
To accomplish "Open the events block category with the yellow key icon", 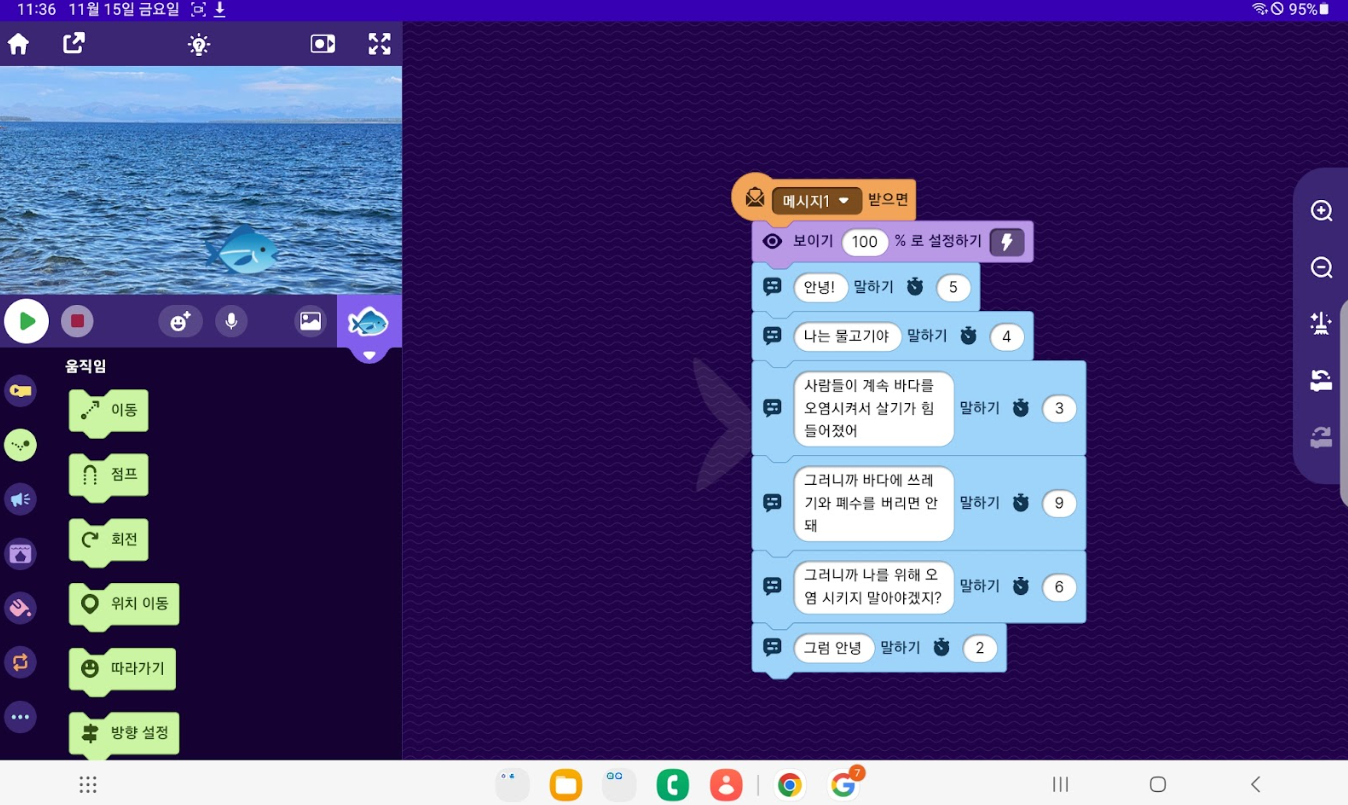I will click(20, 391).
